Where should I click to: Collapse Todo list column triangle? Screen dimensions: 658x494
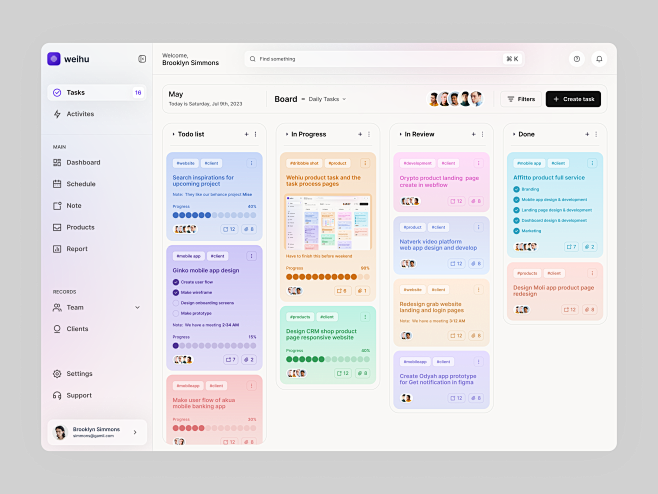coord(173,134)
